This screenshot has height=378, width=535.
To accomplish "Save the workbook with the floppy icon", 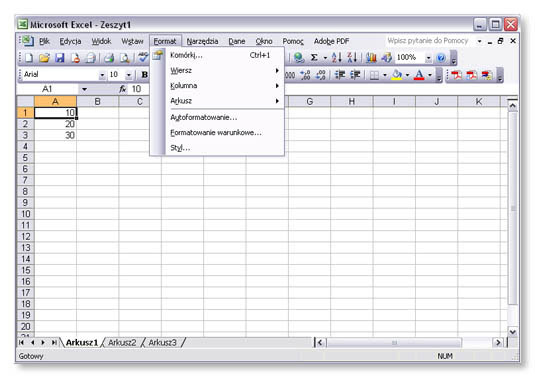I will click(x=60, y=58).
